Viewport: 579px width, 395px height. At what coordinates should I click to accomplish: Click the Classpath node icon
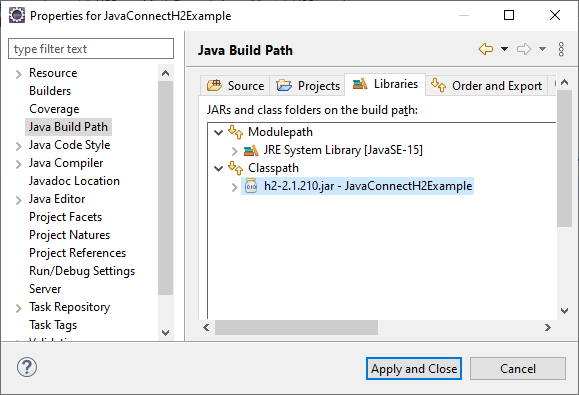(235, 168)
